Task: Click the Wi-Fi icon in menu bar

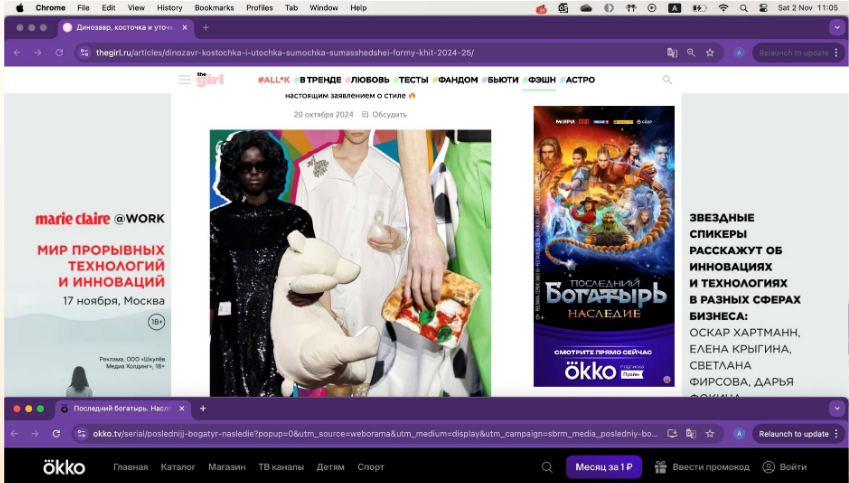Action: coord(723,8)
